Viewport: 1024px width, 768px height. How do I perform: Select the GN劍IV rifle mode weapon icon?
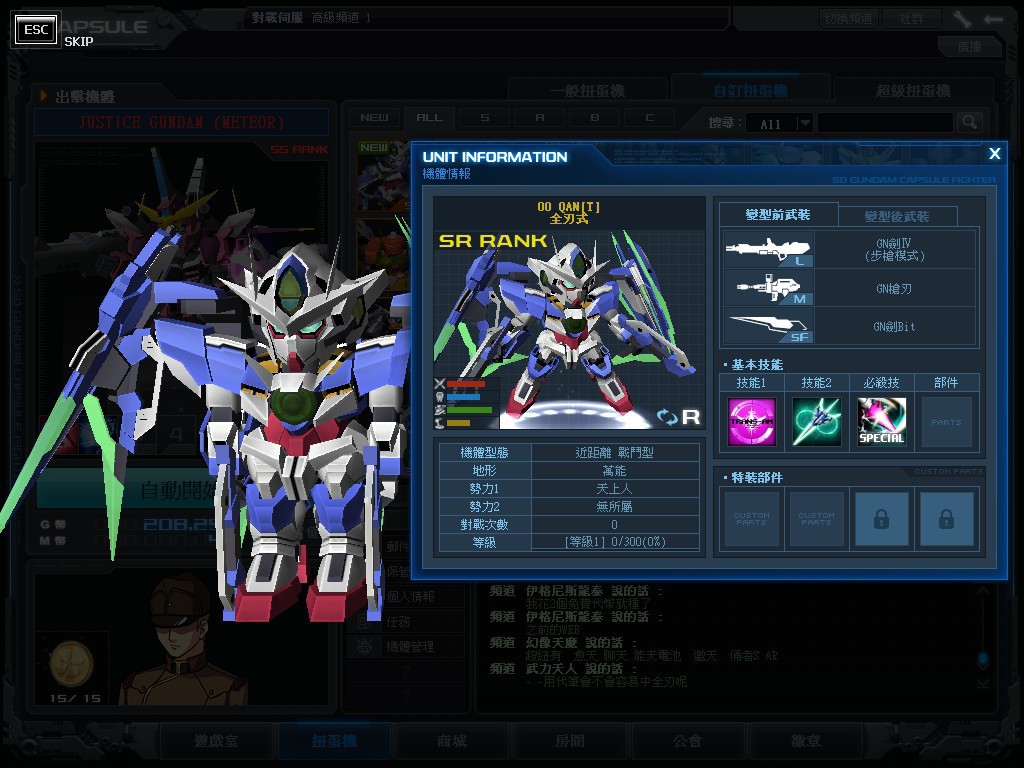coord(768,249)
